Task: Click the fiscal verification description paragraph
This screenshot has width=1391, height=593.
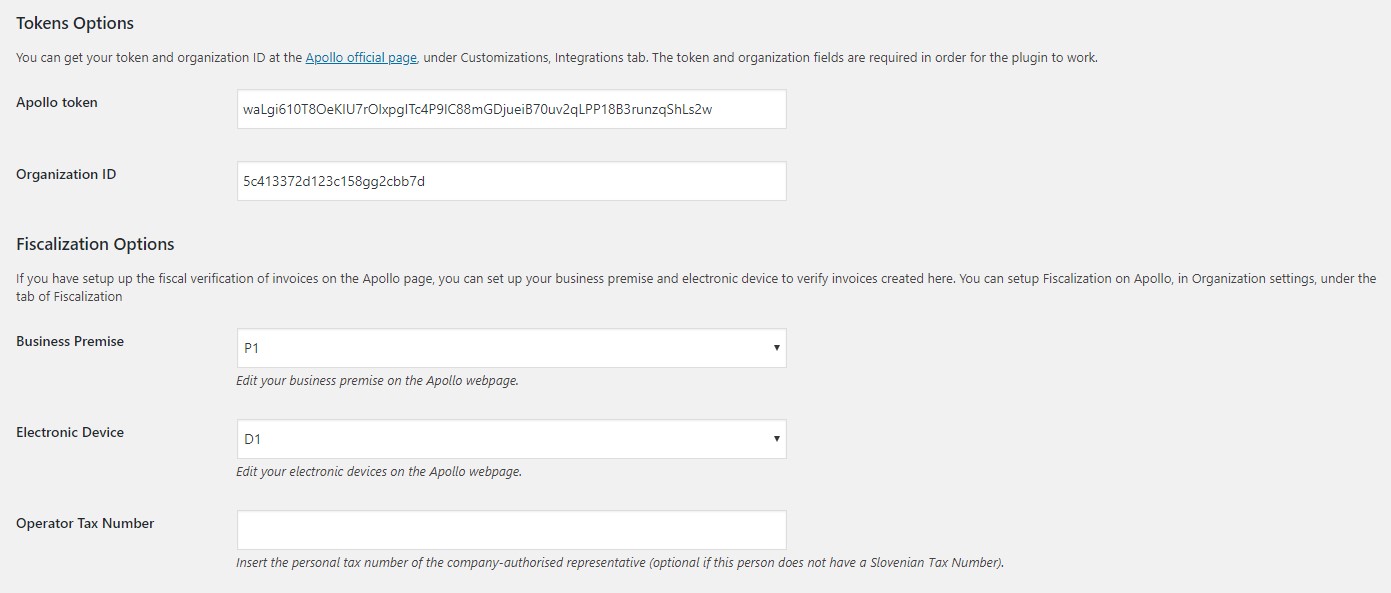Action: [696, 287]
